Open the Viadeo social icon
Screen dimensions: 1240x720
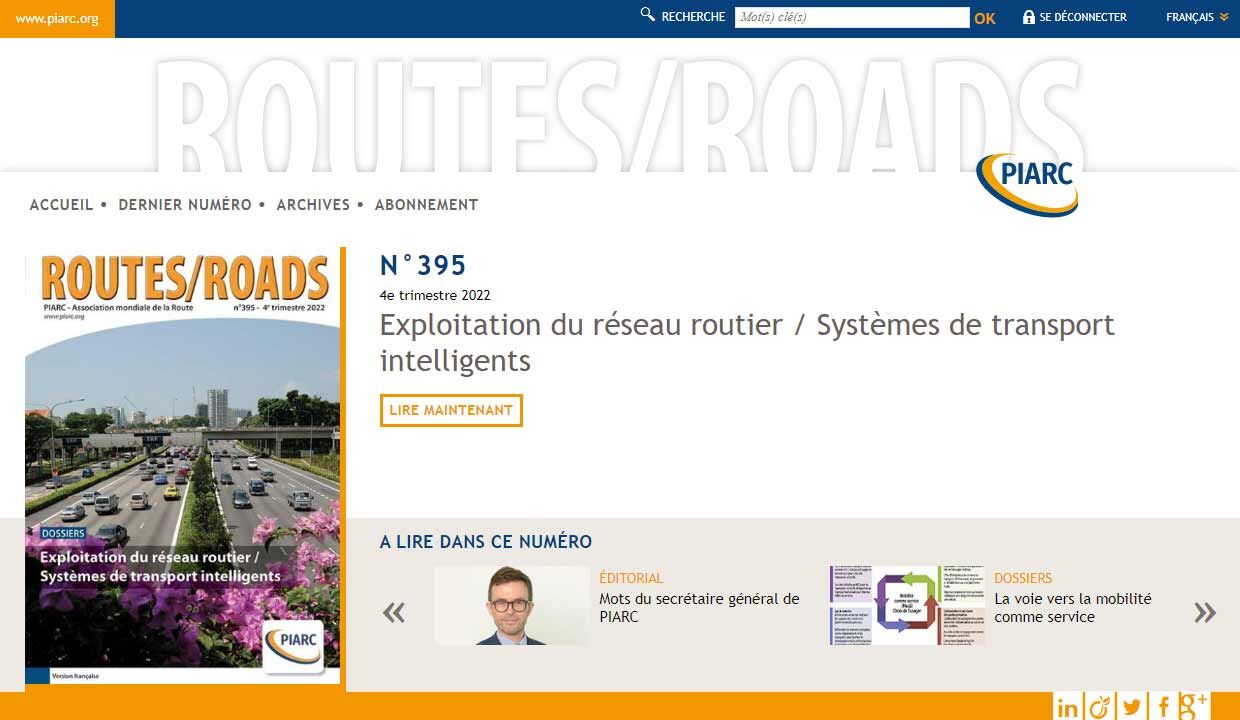[1099, 708]
